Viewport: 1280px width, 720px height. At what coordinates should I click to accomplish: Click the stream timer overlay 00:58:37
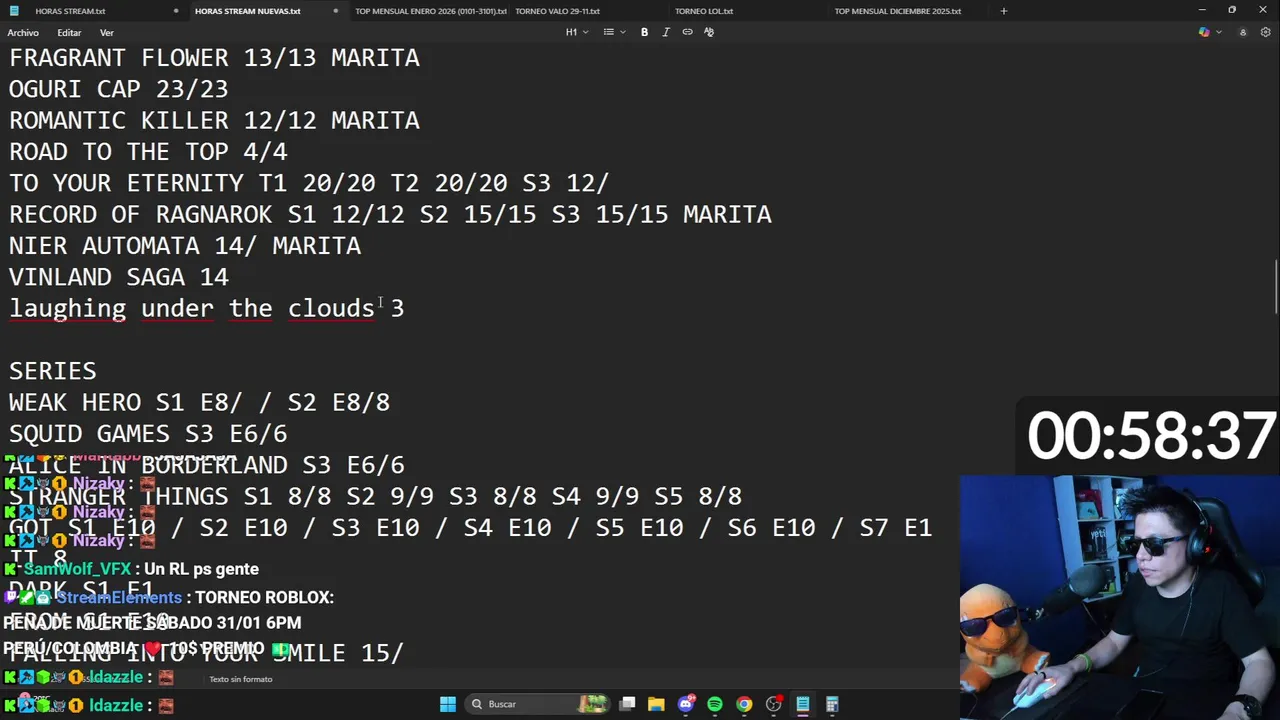[1150, 436]
